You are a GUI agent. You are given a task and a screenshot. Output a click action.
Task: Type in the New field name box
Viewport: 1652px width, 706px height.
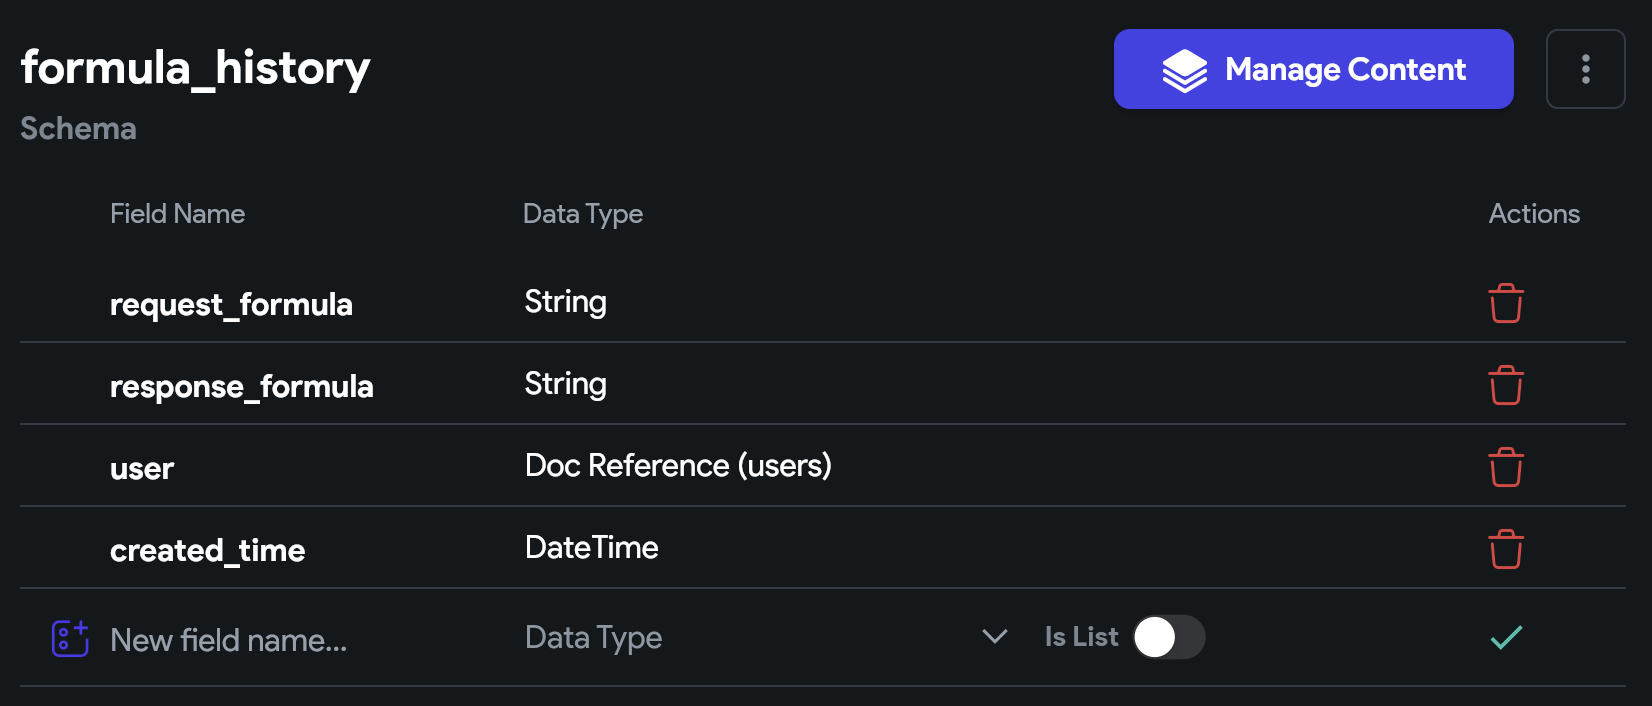click(300, 640)
